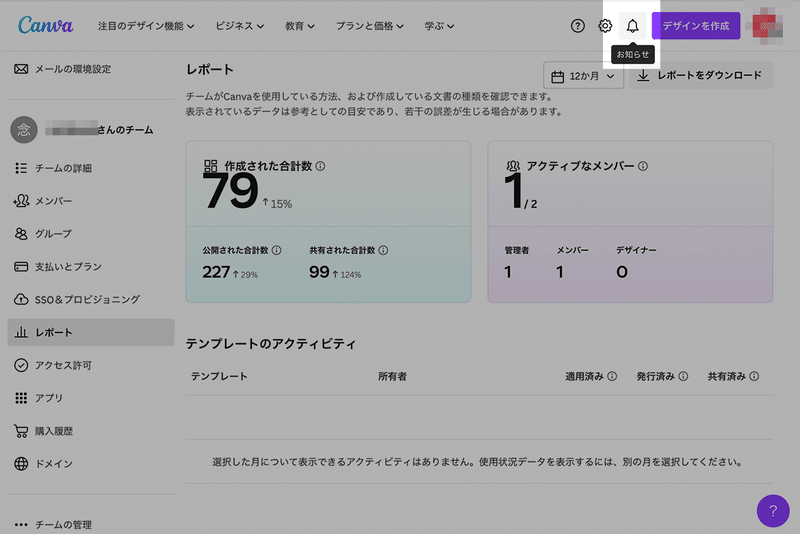Select レポート sidebar item
This screenshot has width=800, height=534.
click(91, 333)
